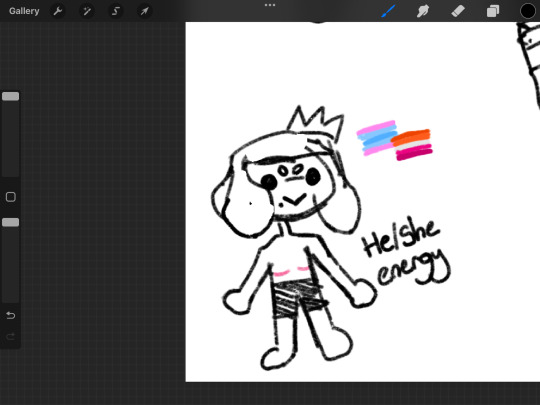Image resolution: width=540 pixels, height=405 pixels.
Task: Open the Actions wrench menu
Action: point(58,11)
